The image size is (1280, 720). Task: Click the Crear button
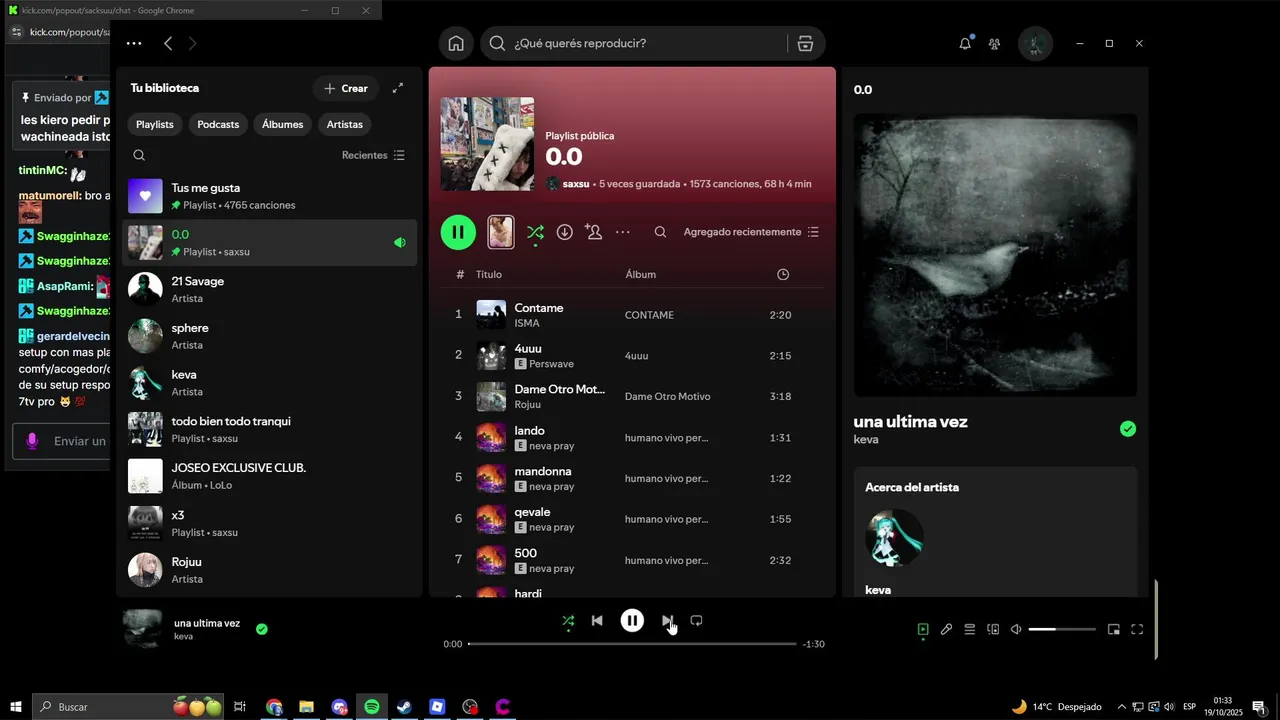coord(346,88)
